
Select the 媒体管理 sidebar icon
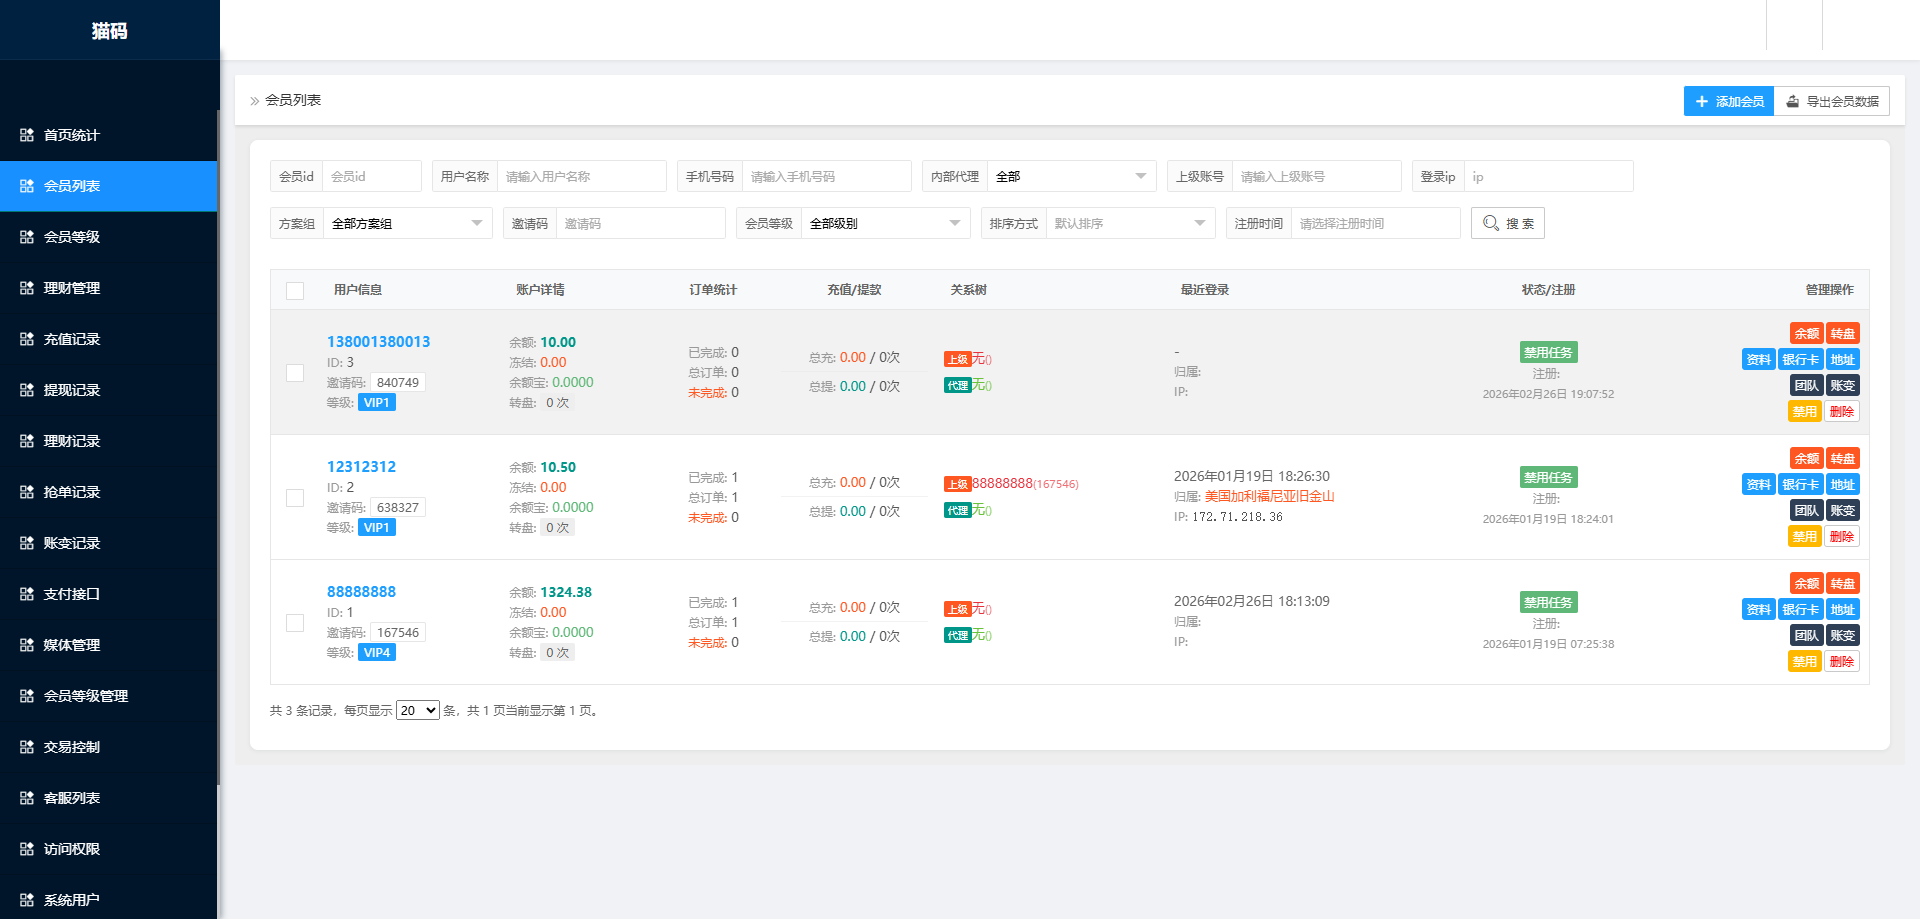point(27,645)
